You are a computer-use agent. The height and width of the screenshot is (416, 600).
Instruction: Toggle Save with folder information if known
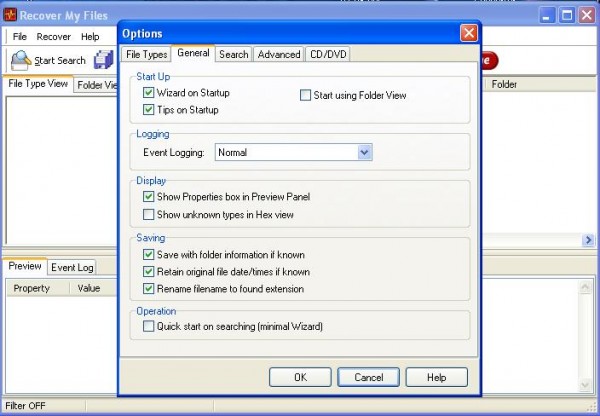[148, 254]
